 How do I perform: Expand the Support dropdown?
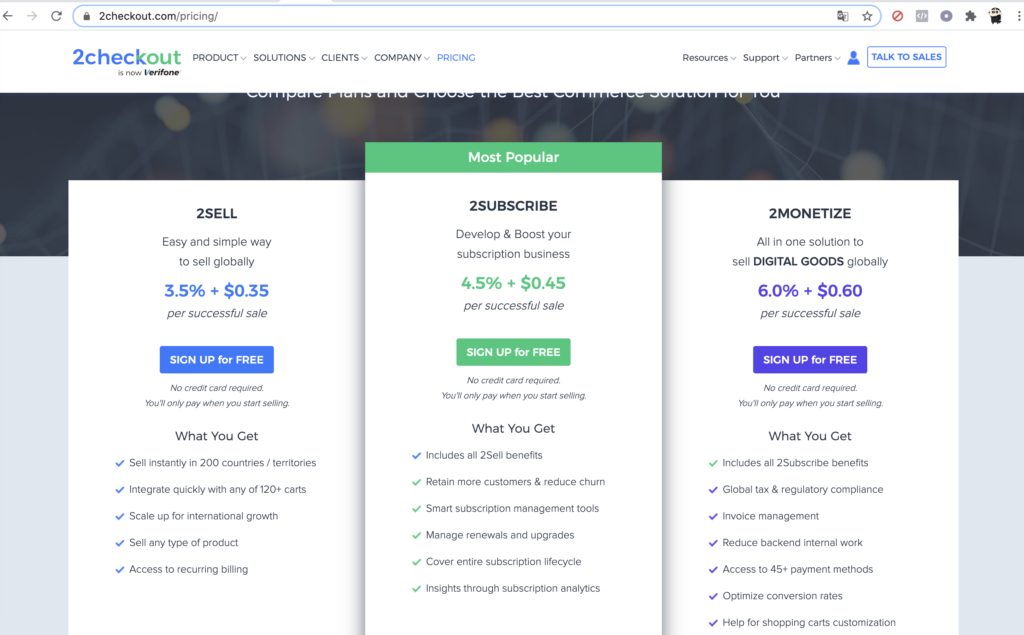pyautogui.click(x=765, y=57)
